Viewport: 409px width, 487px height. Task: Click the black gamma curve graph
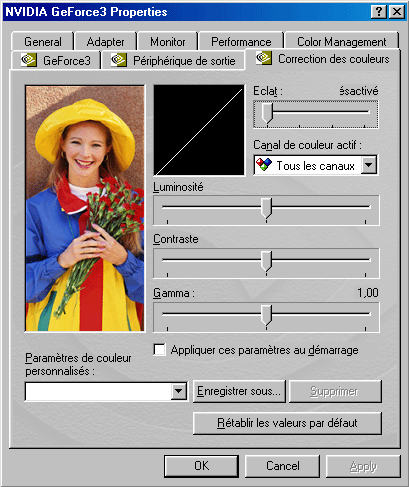[199, 130]
